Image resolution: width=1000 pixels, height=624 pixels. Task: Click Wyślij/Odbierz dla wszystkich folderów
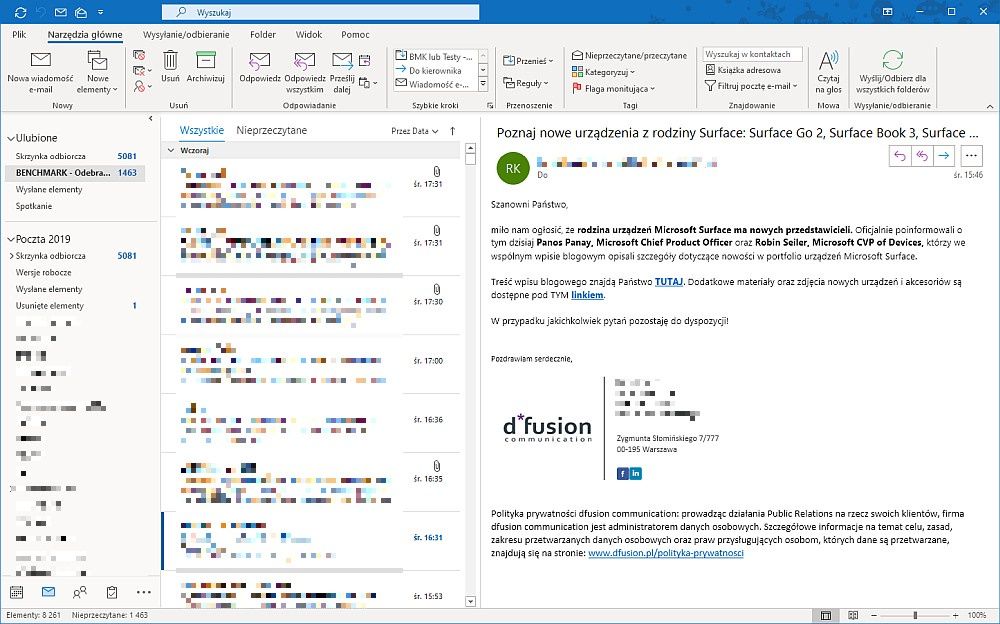coord(892,71)
